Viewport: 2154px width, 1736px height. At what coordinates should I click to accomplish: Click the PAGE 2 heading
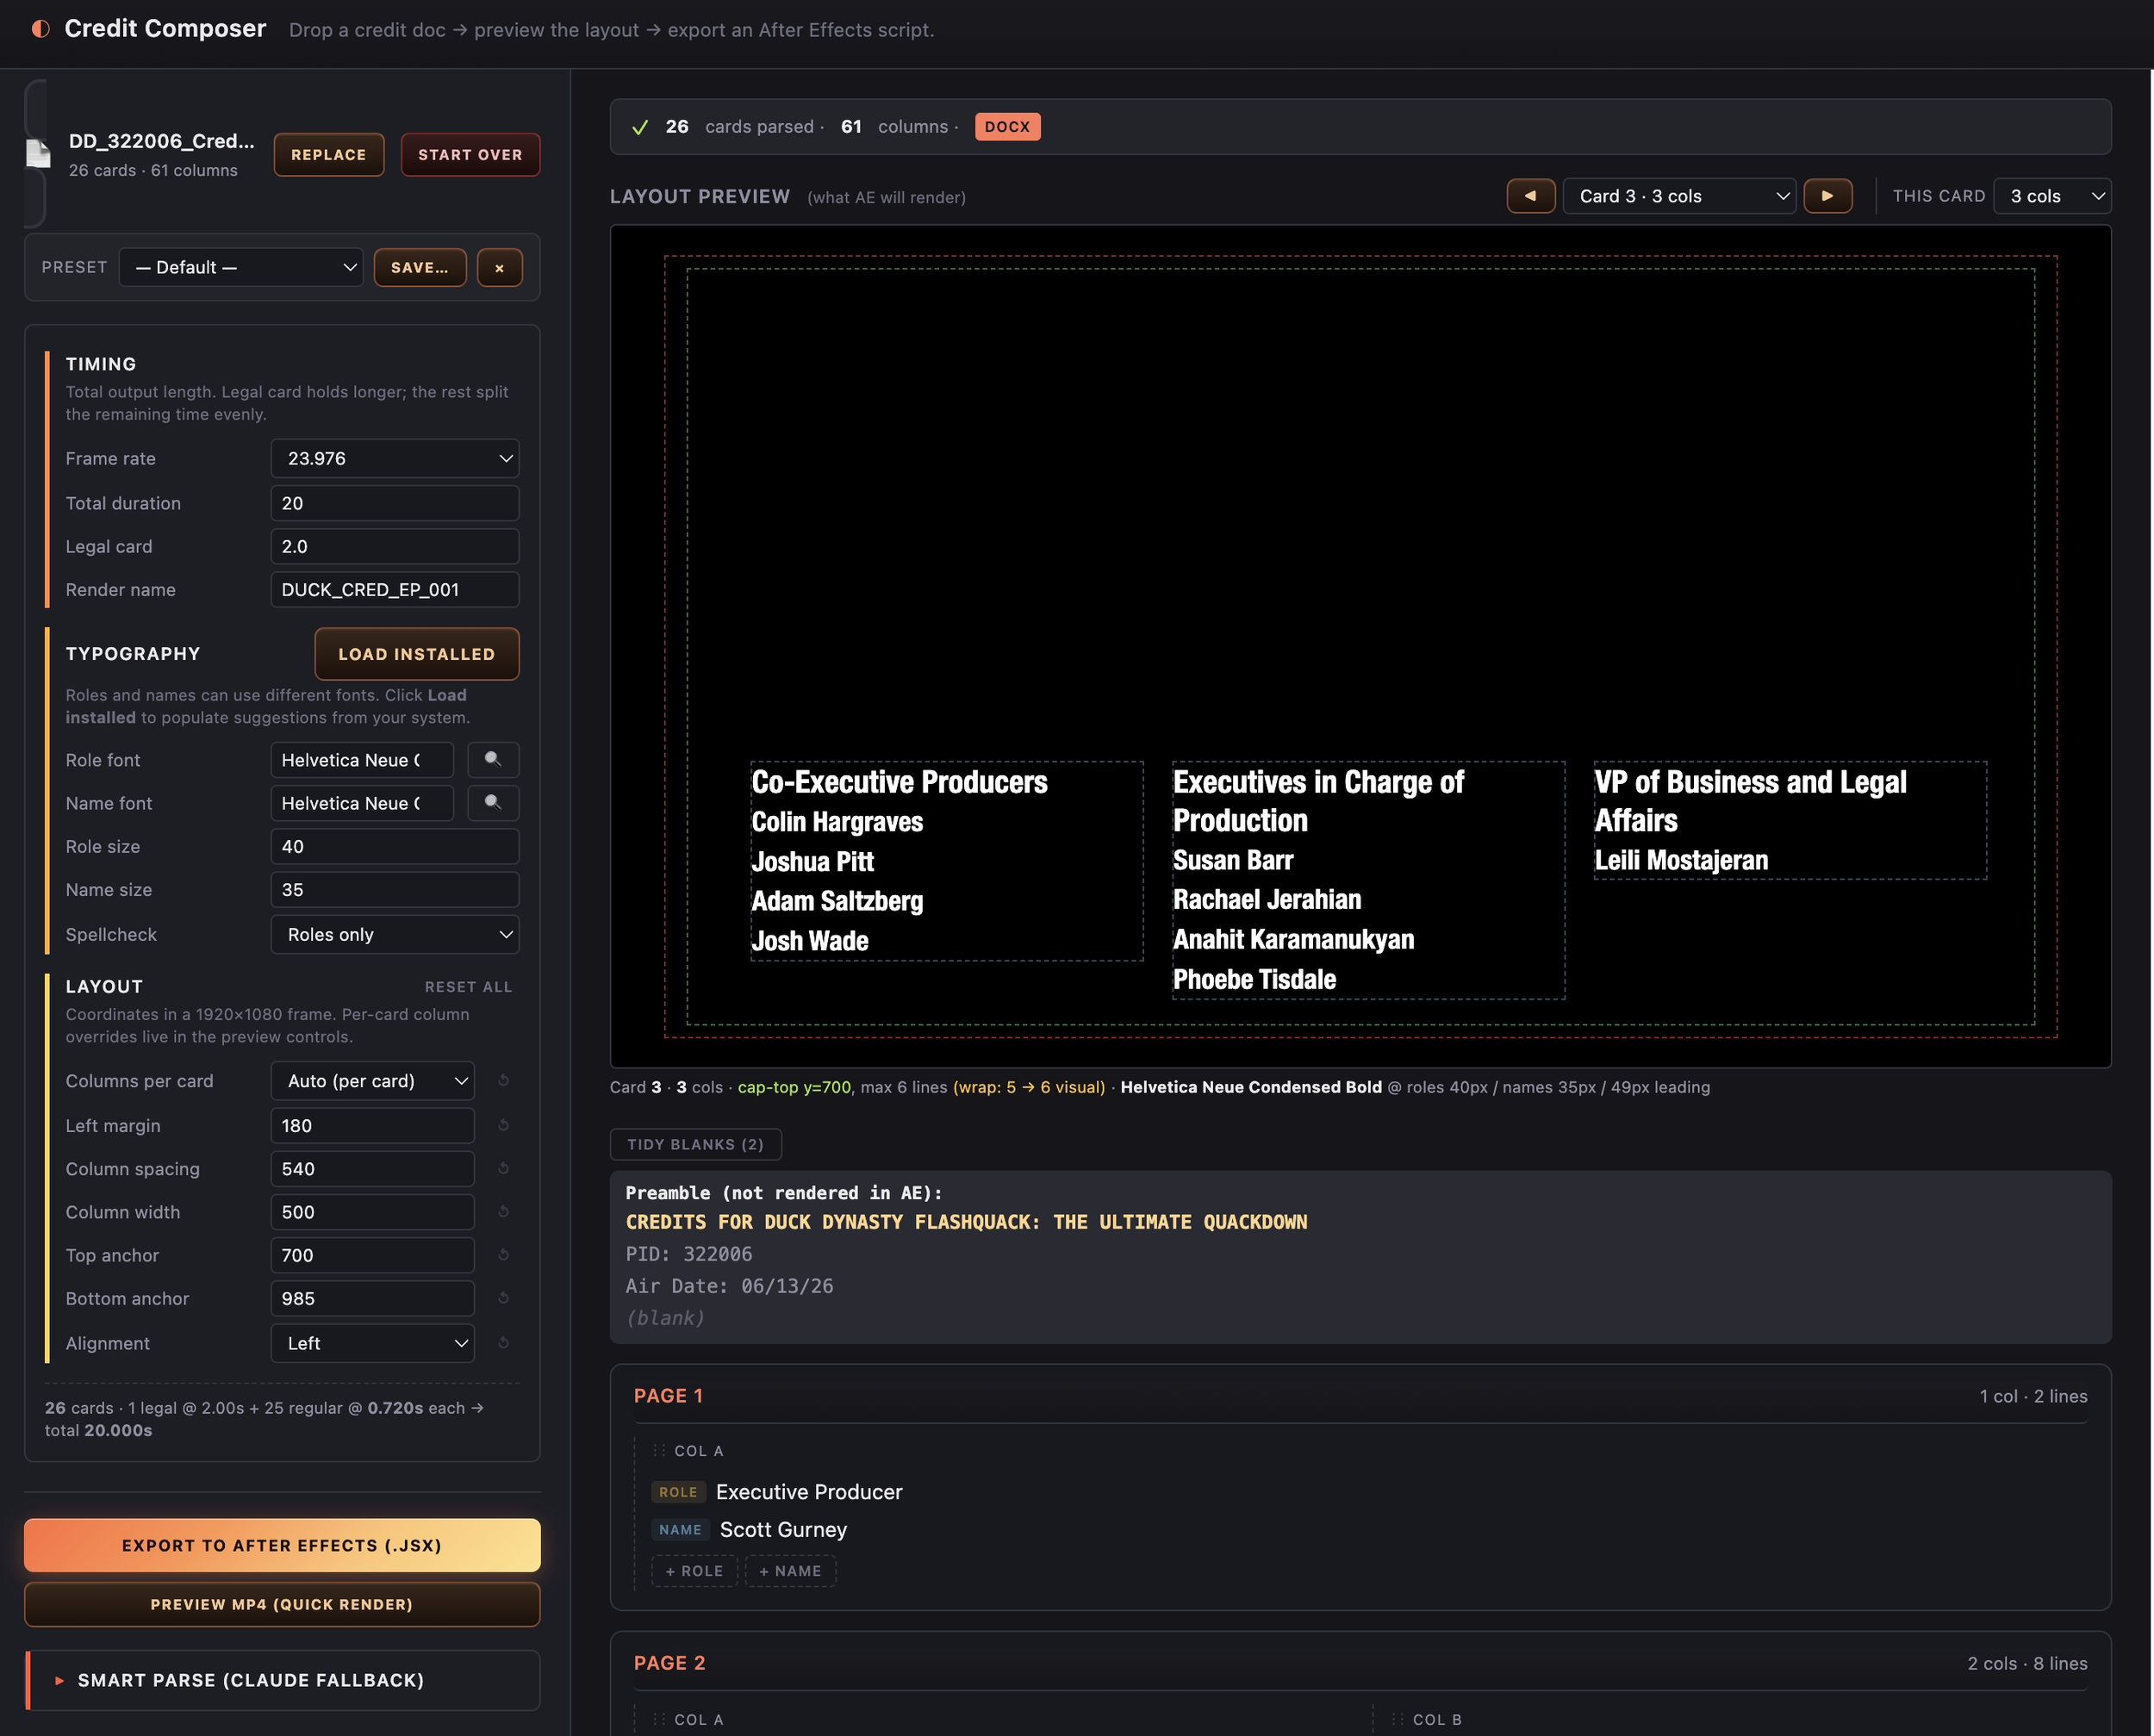(x=669, y=1663)
